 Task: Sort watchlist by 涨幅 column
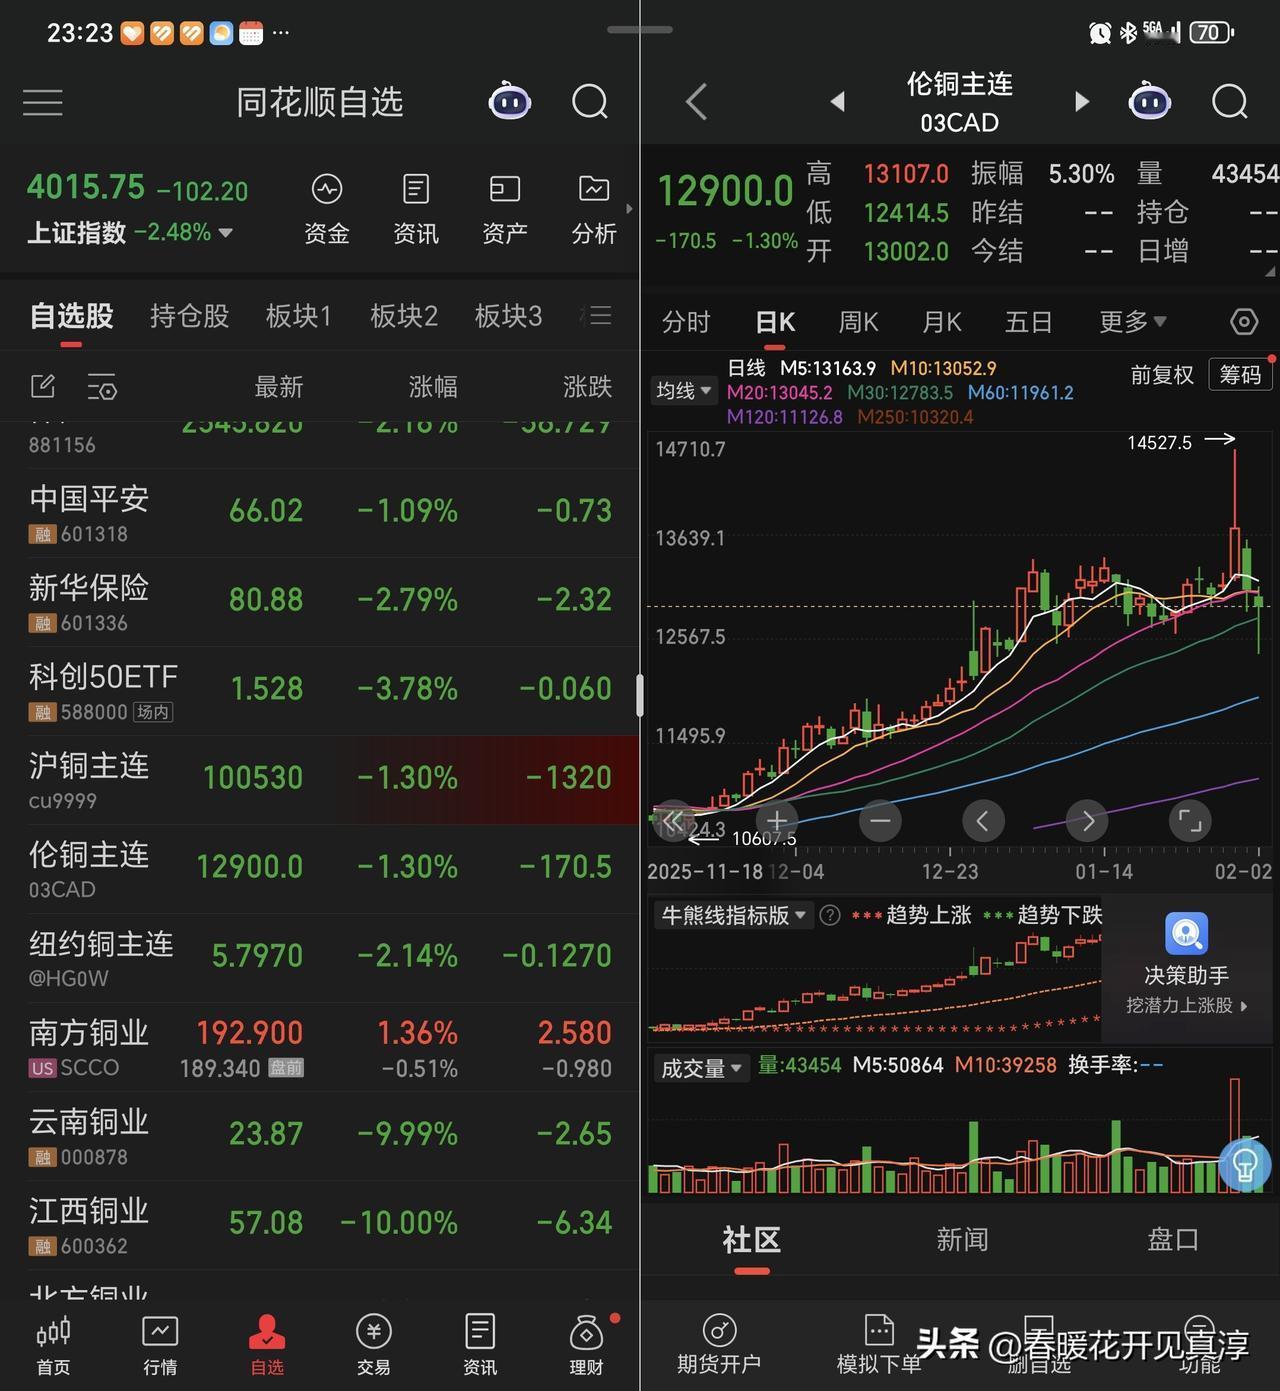click(433, 387)
